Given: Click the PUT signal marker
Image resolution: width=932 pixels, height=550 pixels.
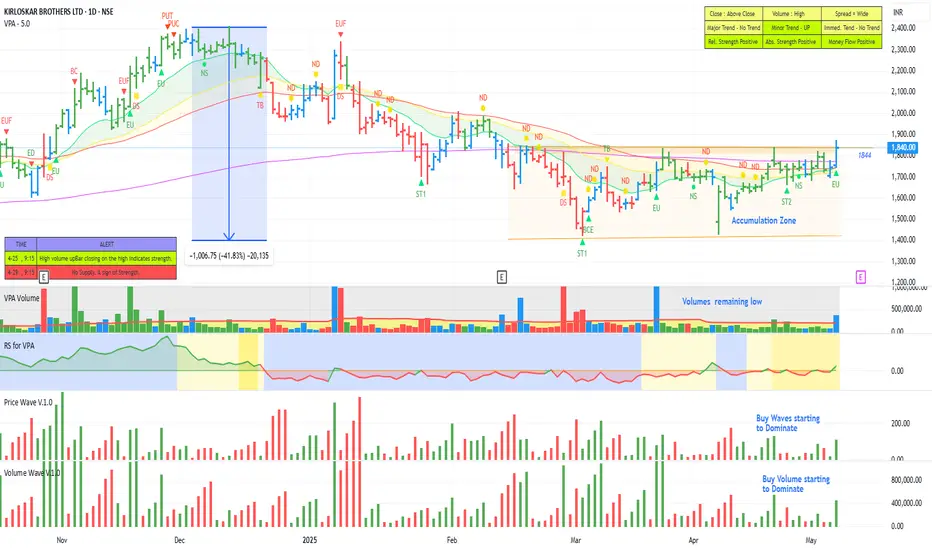Looking at the screenshot, I should tap(167, 16).
